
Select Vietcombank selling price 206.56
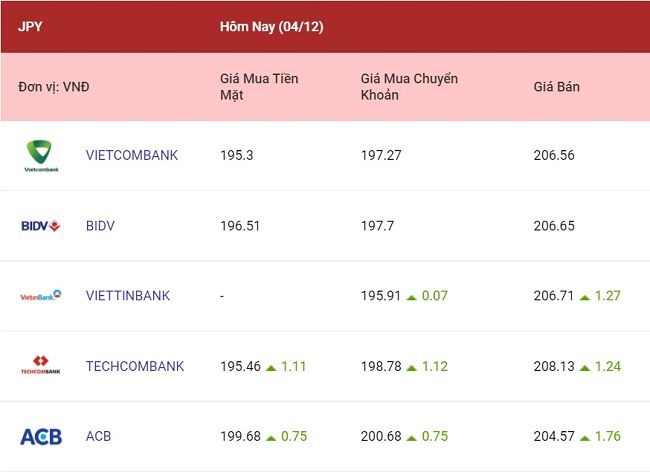(x=554, y=155)
